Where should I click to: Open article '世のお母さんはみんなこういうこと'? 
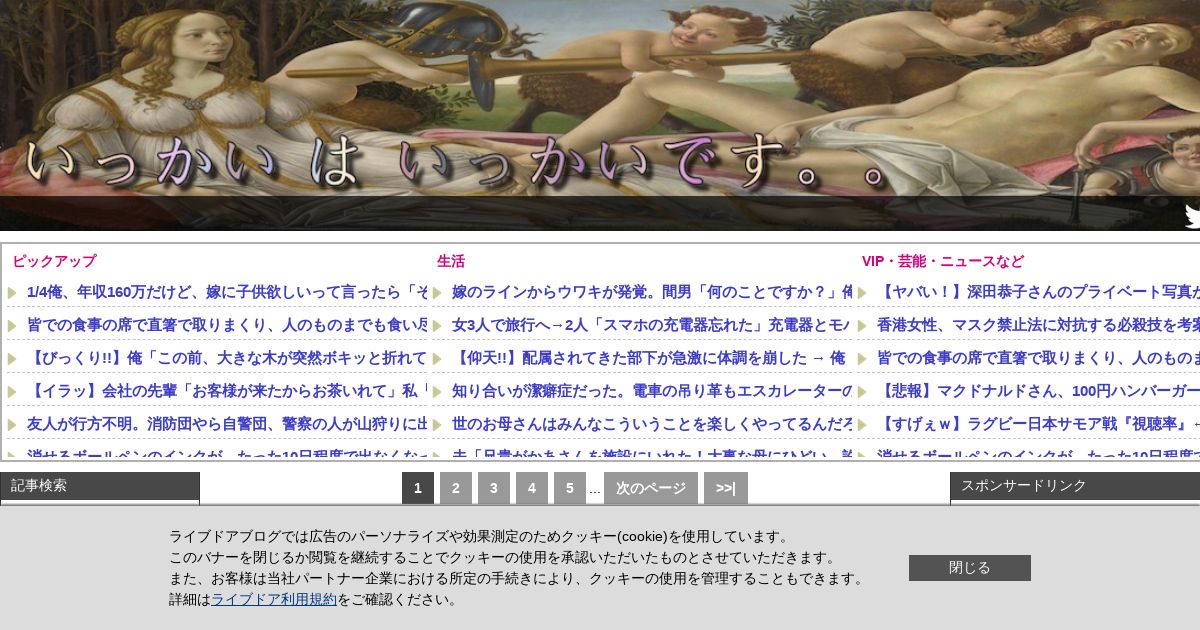point(652,424)
